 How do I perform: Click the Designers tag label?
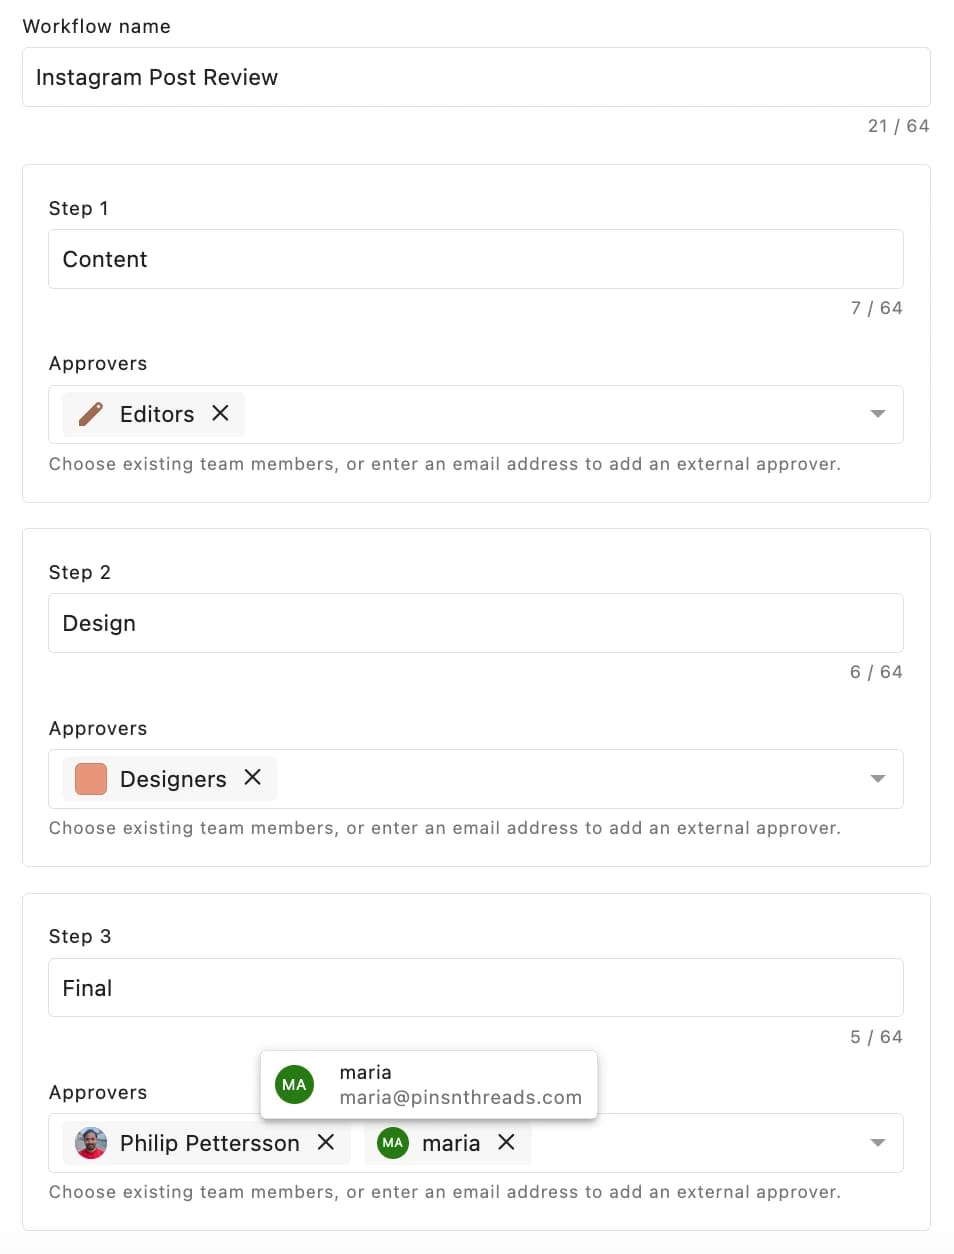click(x=173, y=778)
